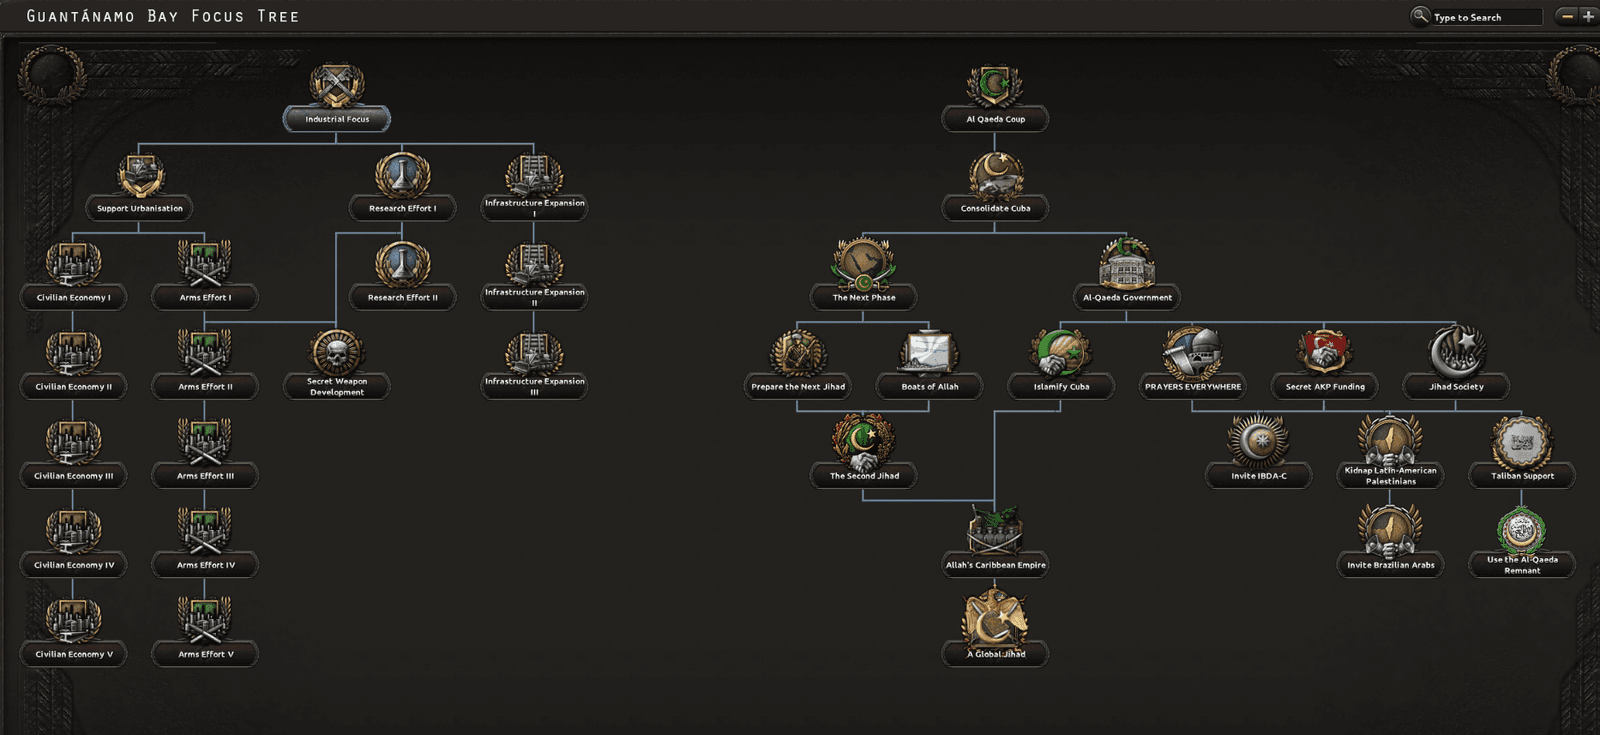Select the Research Effort I flask icon
The height and width of the screenshot is (735, 1600).
pyautogui.click(x=402, y=175)
